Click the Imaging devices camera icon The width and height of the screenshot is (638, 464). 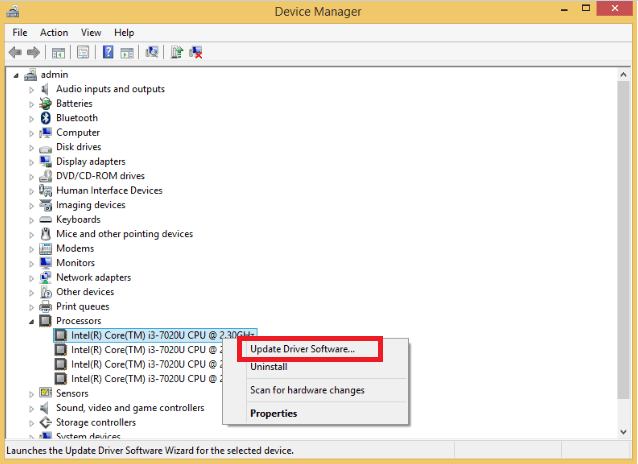(x=46, y=205)
